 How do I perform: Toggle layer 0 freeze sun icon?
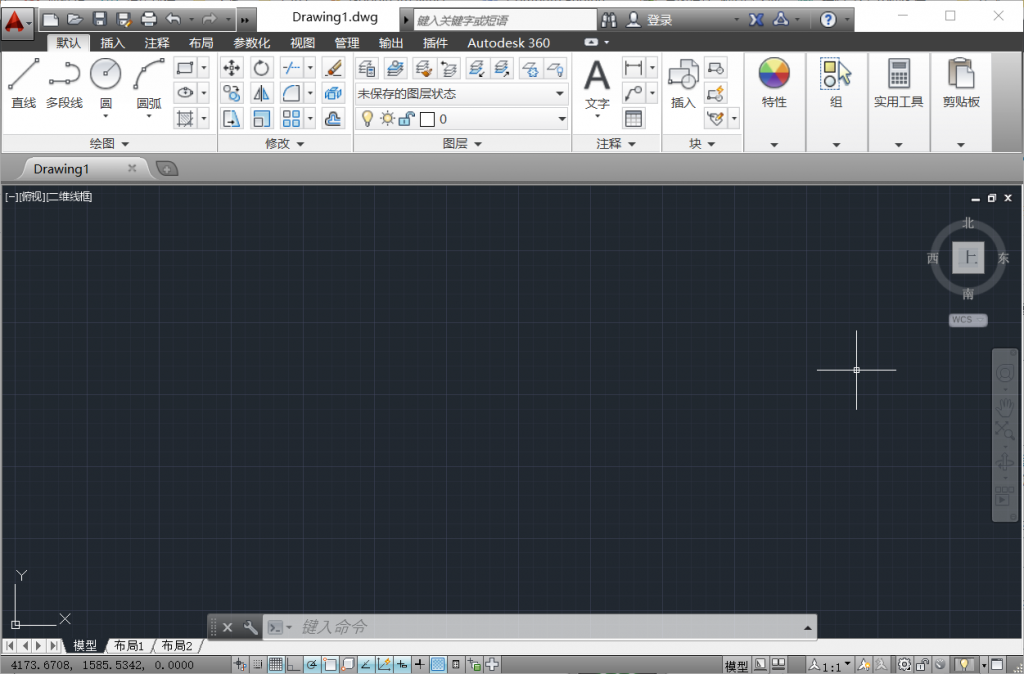(387, 118)
